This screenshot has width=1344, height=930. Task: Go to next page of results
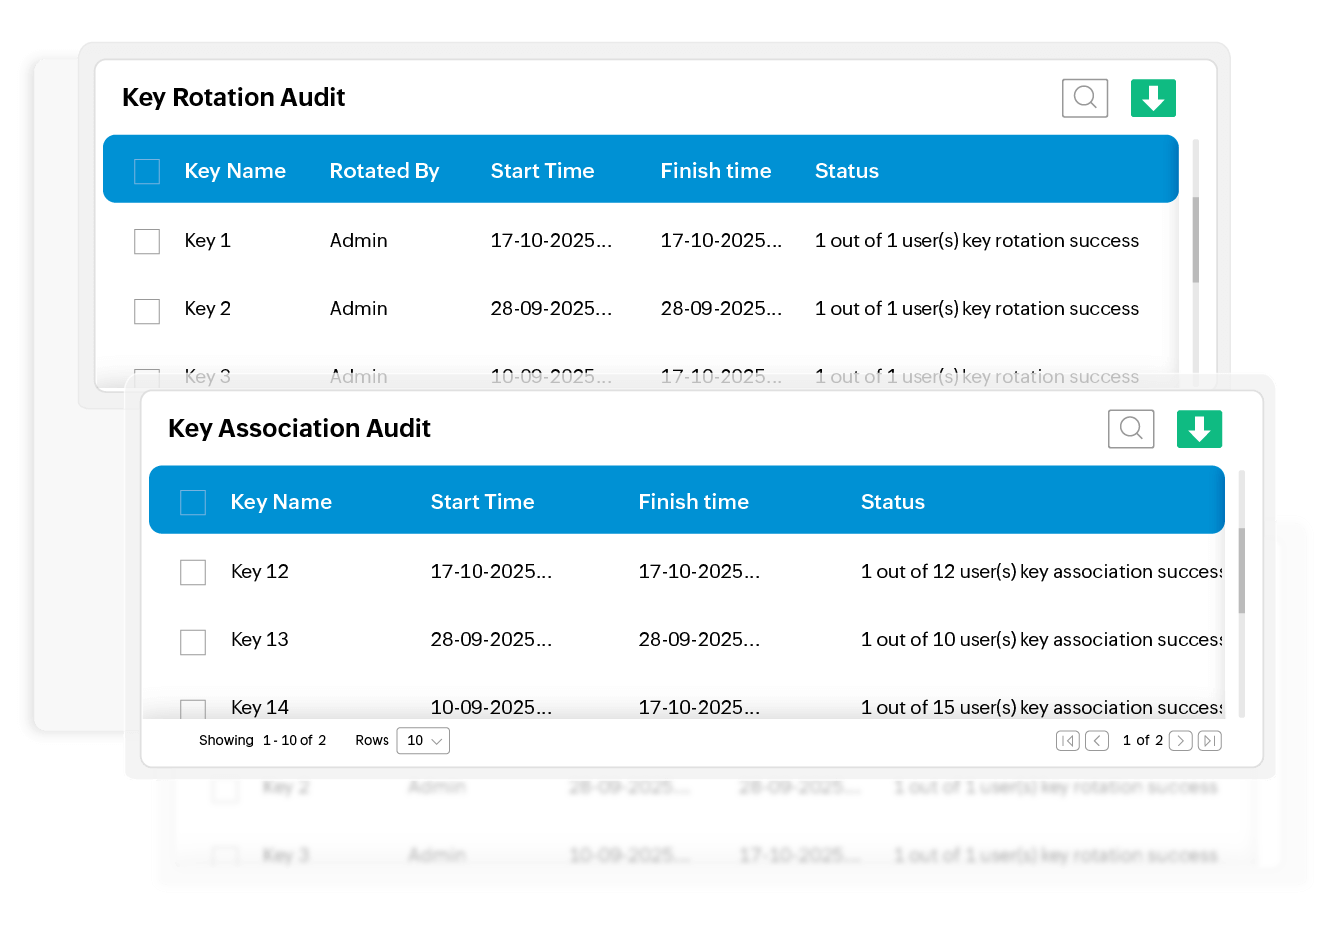tap(1180, 741)
